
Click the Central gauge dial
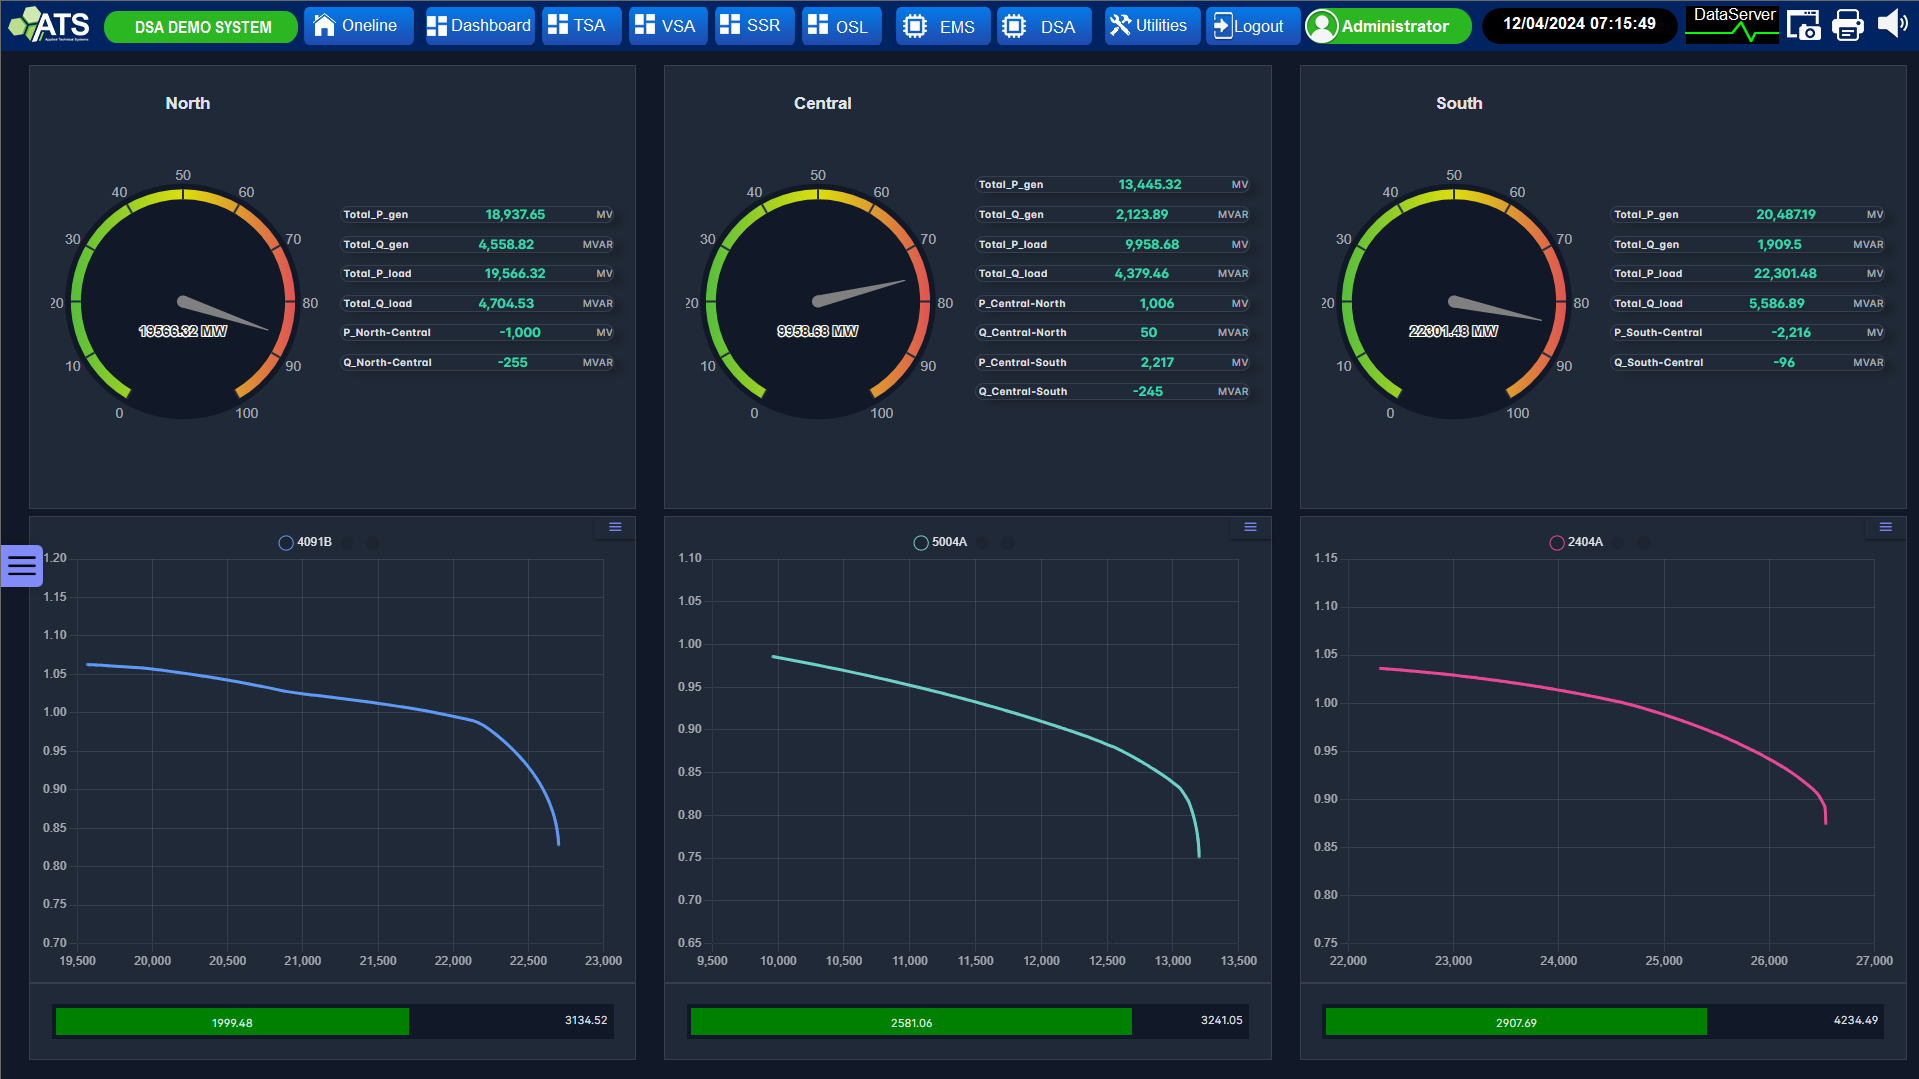click(818, 301)
